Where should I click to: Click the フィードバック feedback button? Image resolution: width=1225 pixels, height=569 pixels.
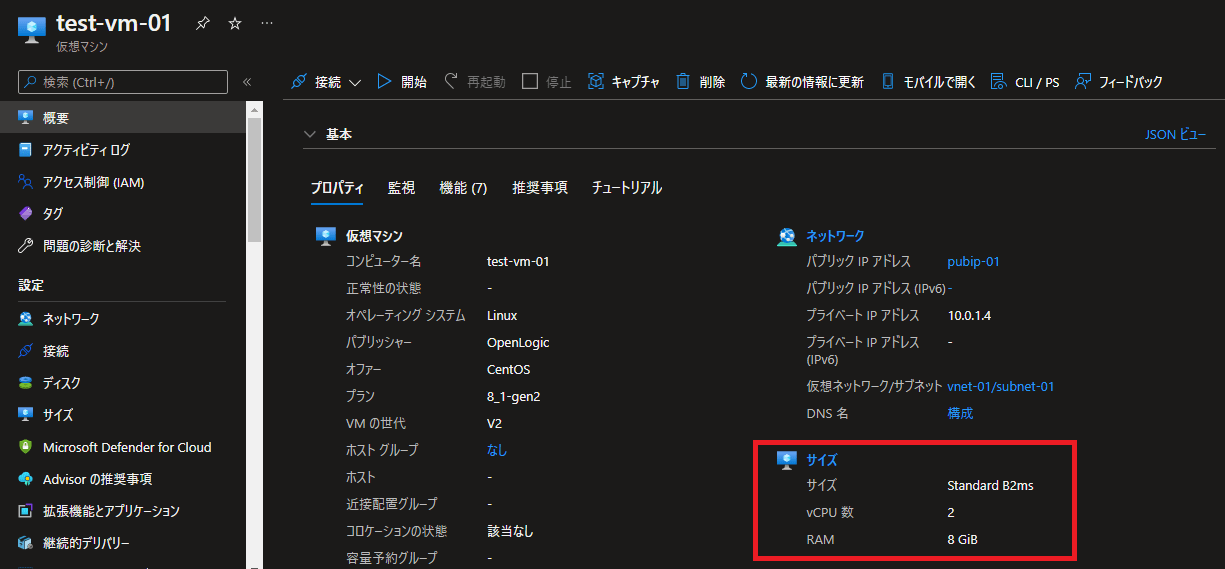coord(1118,82)
